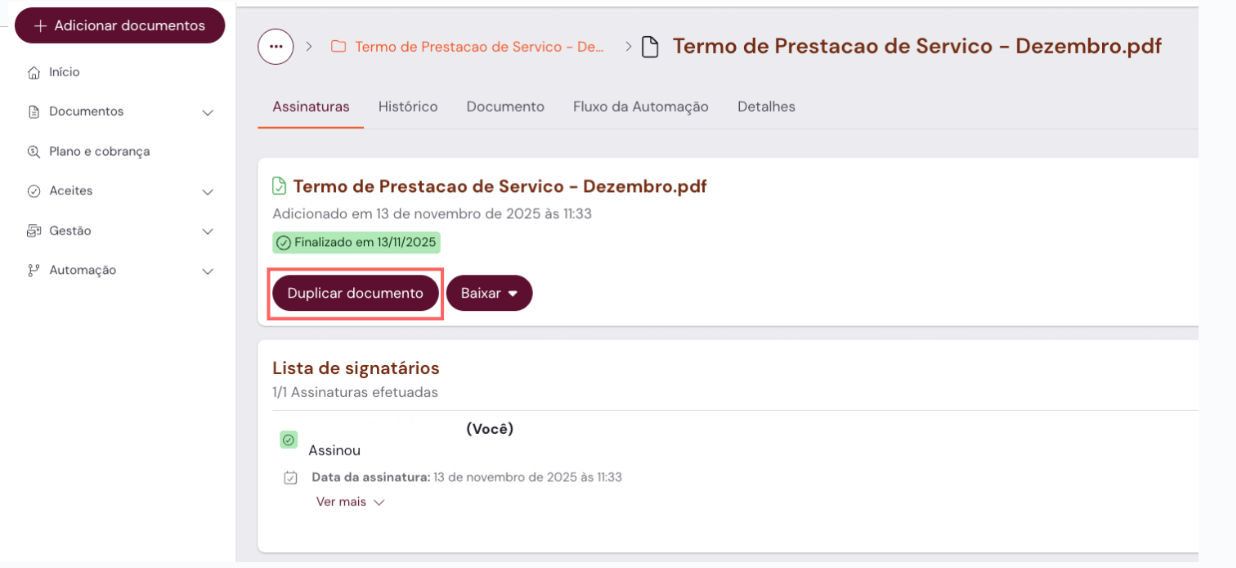Expand the Aceites sidebar section
The image size is (1236, 568).
point(208,192)
